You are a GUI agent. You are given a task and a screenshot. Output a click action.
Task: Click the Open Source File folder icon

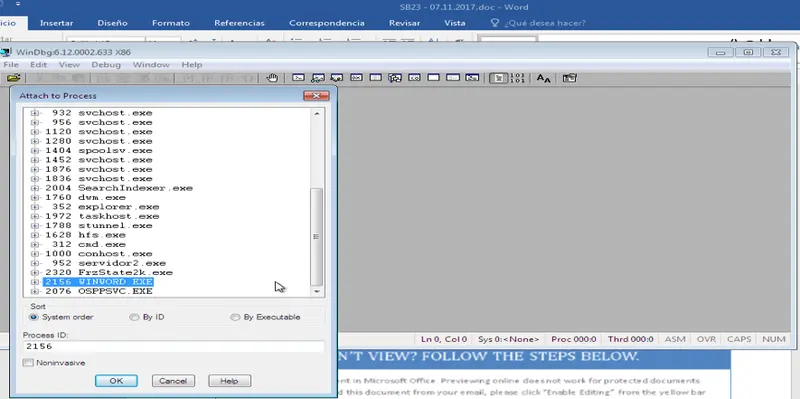(x=14, y=78)
